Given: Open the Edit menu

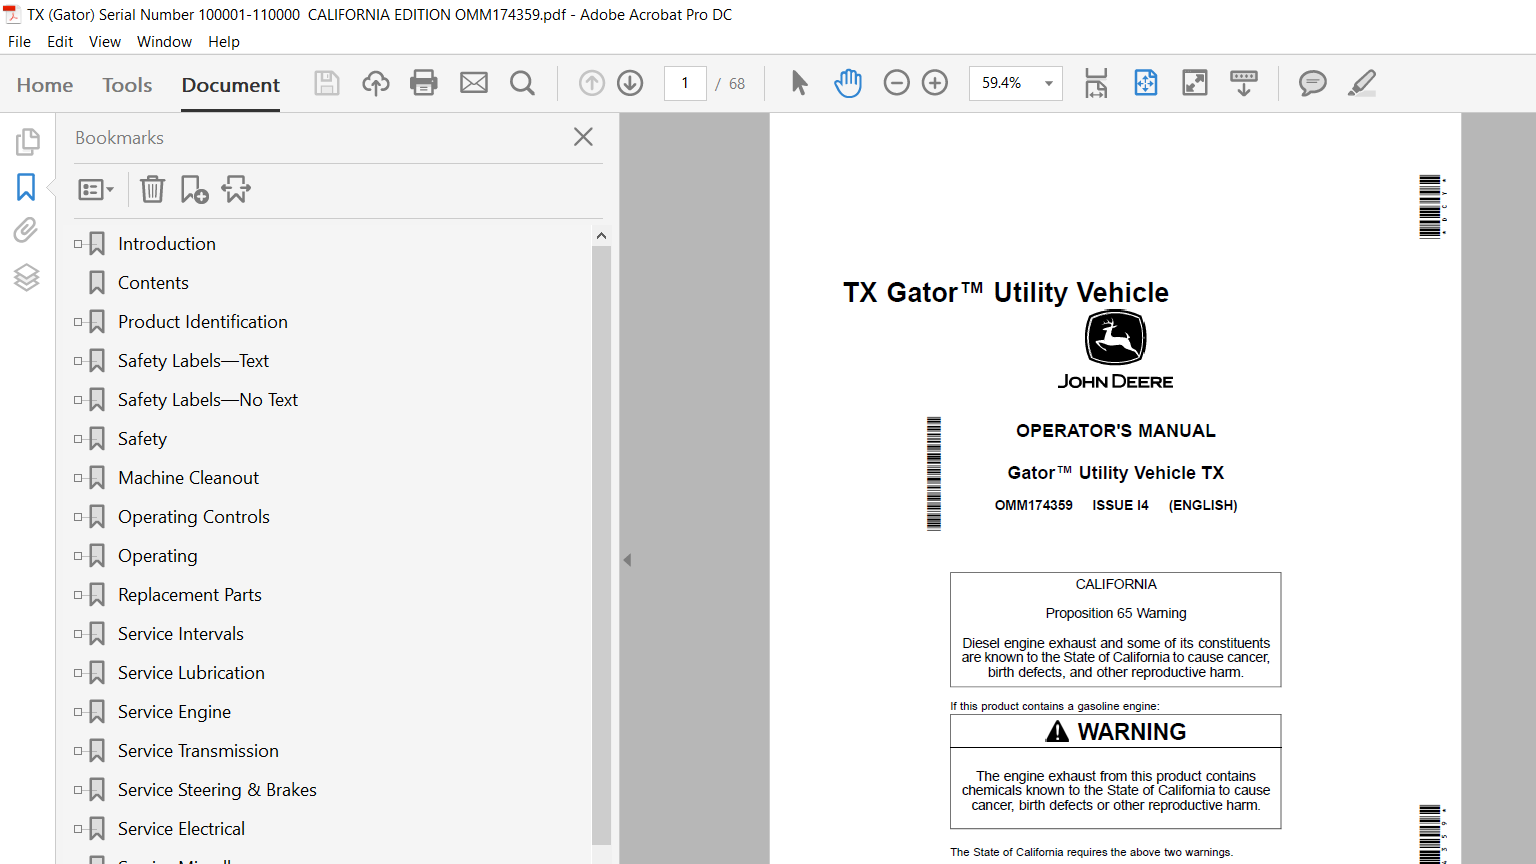Looking at the screenshot, I should [x=60, y=42].
